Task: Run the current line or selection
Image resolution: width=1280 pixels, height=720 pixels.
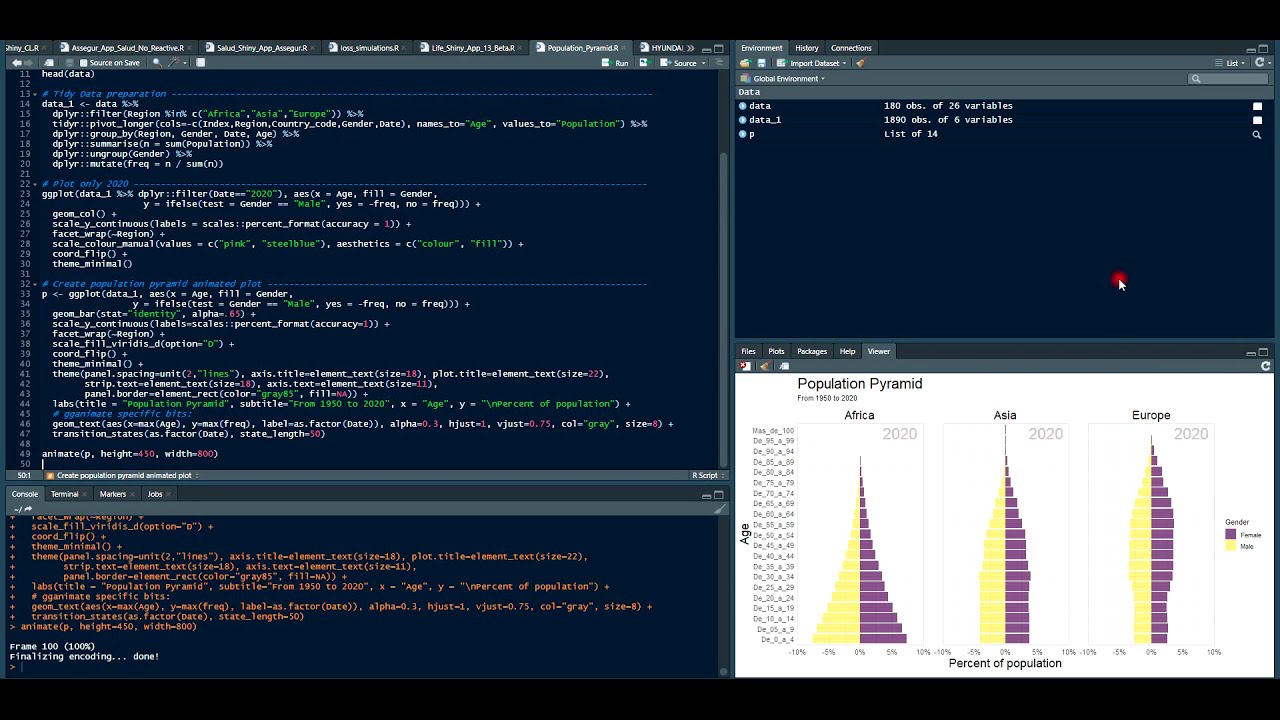Action: coord(614,63)
